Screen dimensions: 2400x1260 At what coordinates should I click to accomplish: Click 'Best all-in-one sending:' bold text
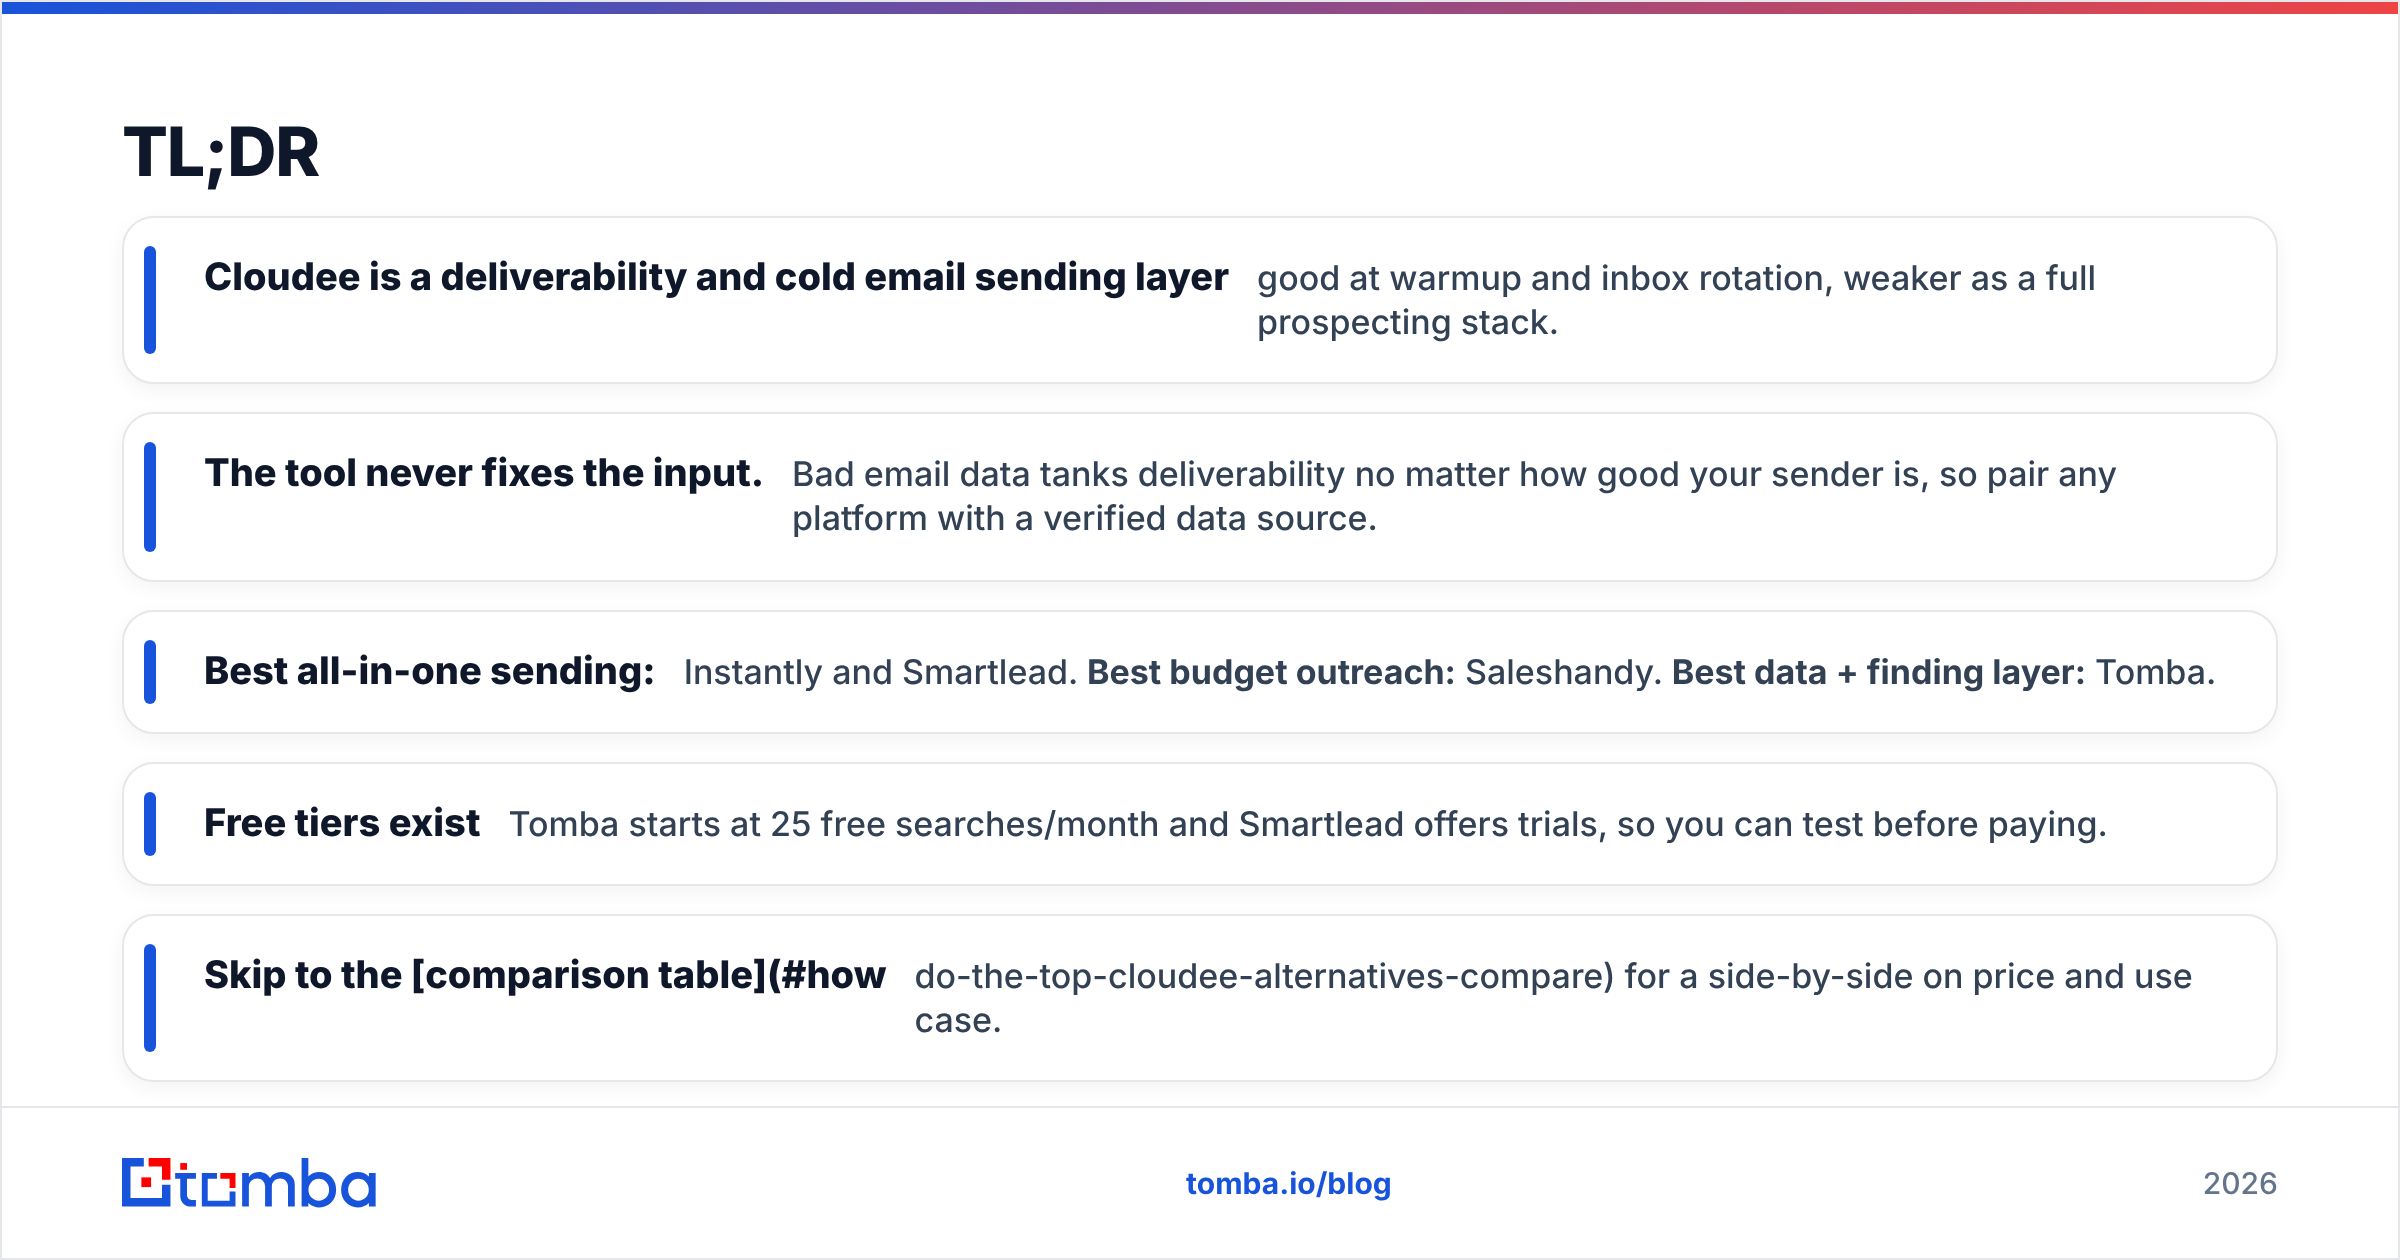[x=429, y=671]
